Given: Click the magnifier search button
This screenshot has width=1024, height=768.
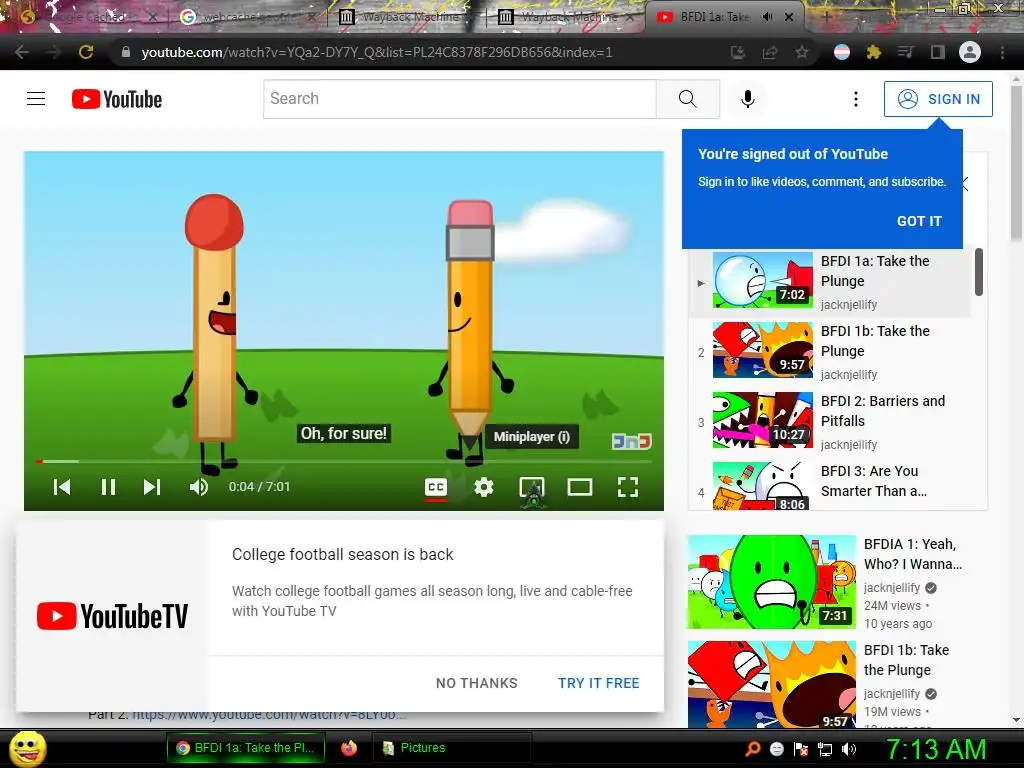Looking at the screenshot, I should click(x=688, y=99).
